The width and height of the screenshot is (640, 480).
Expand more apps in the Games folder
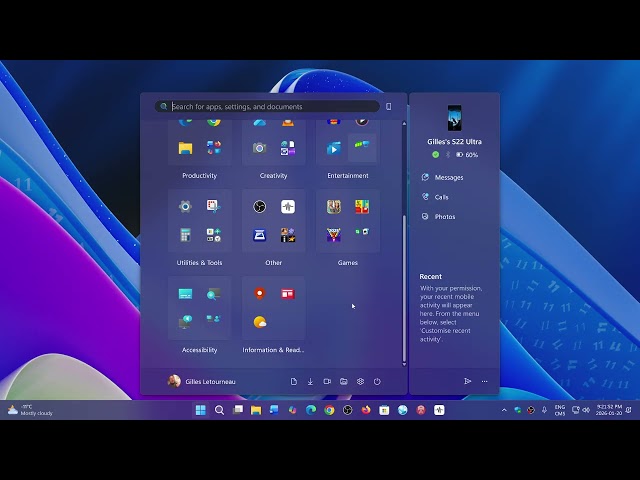point(362,233)
